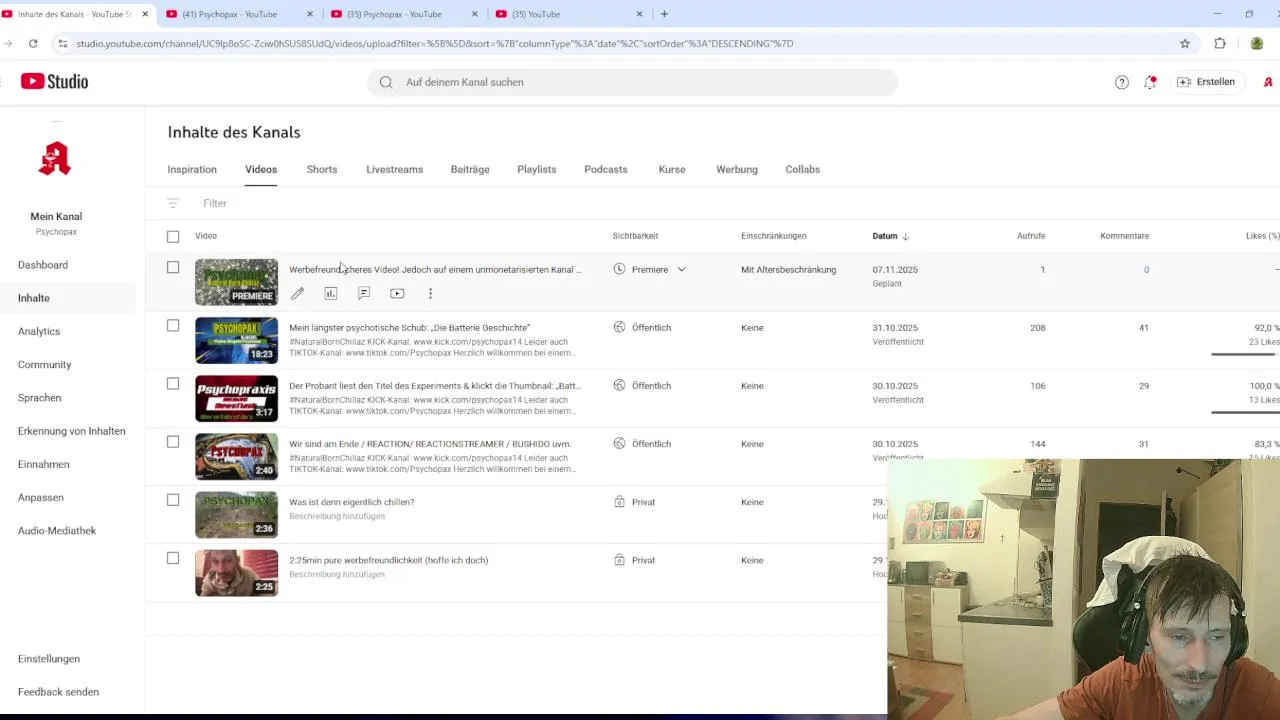Click the Premiere clock visibility icon
This screenshot has height=720, width=1280.
619,269
